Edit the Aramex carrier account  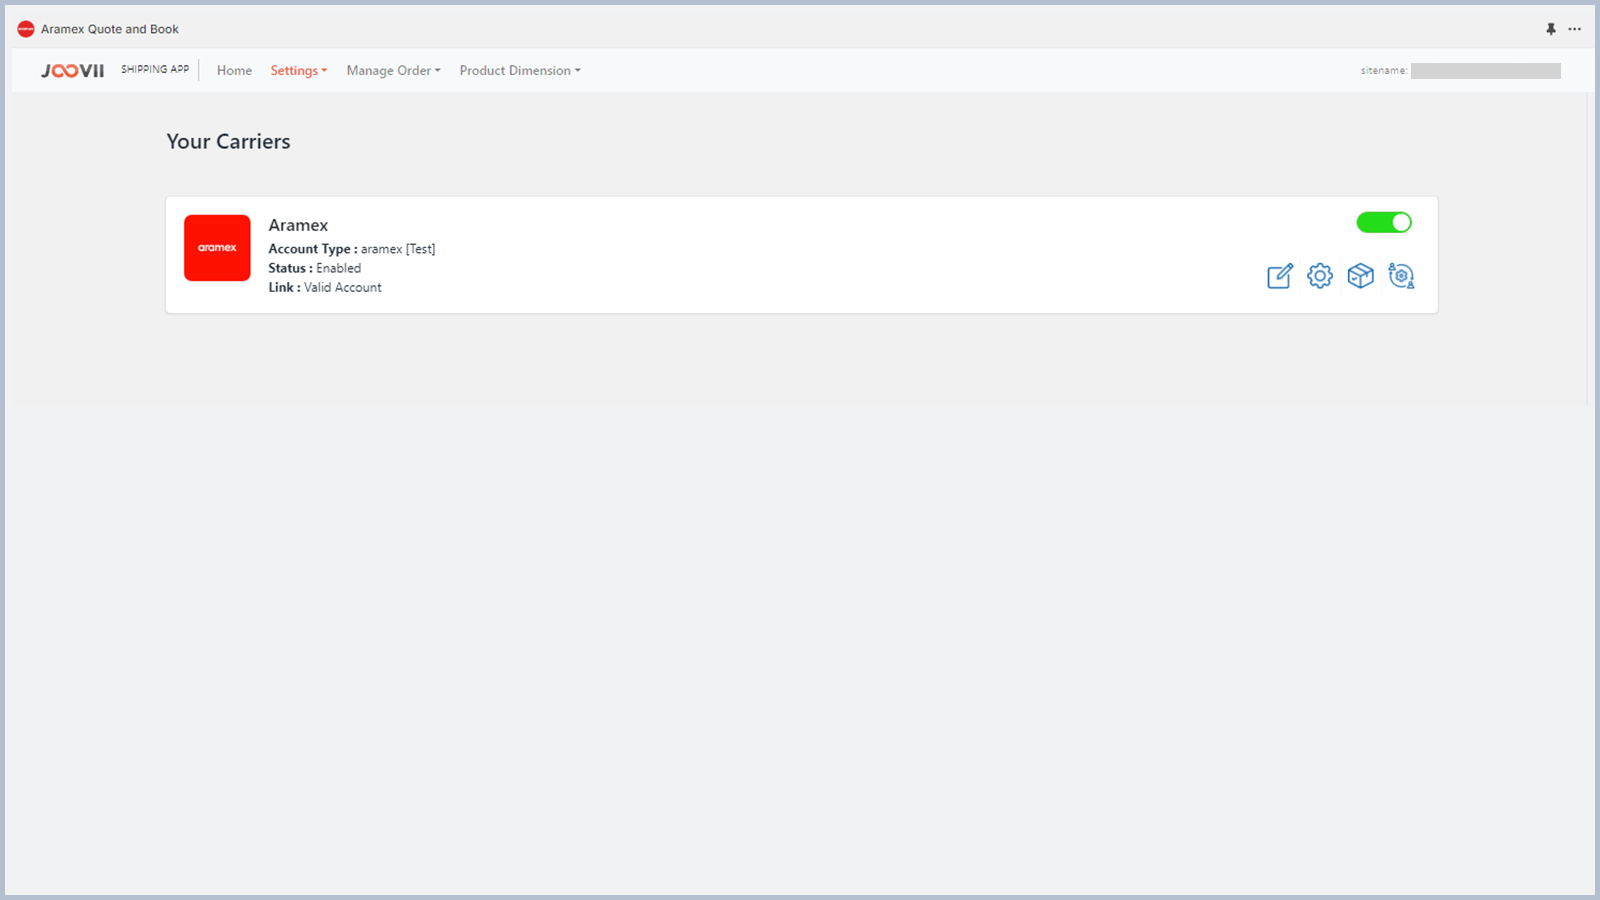click(1280, 276)
